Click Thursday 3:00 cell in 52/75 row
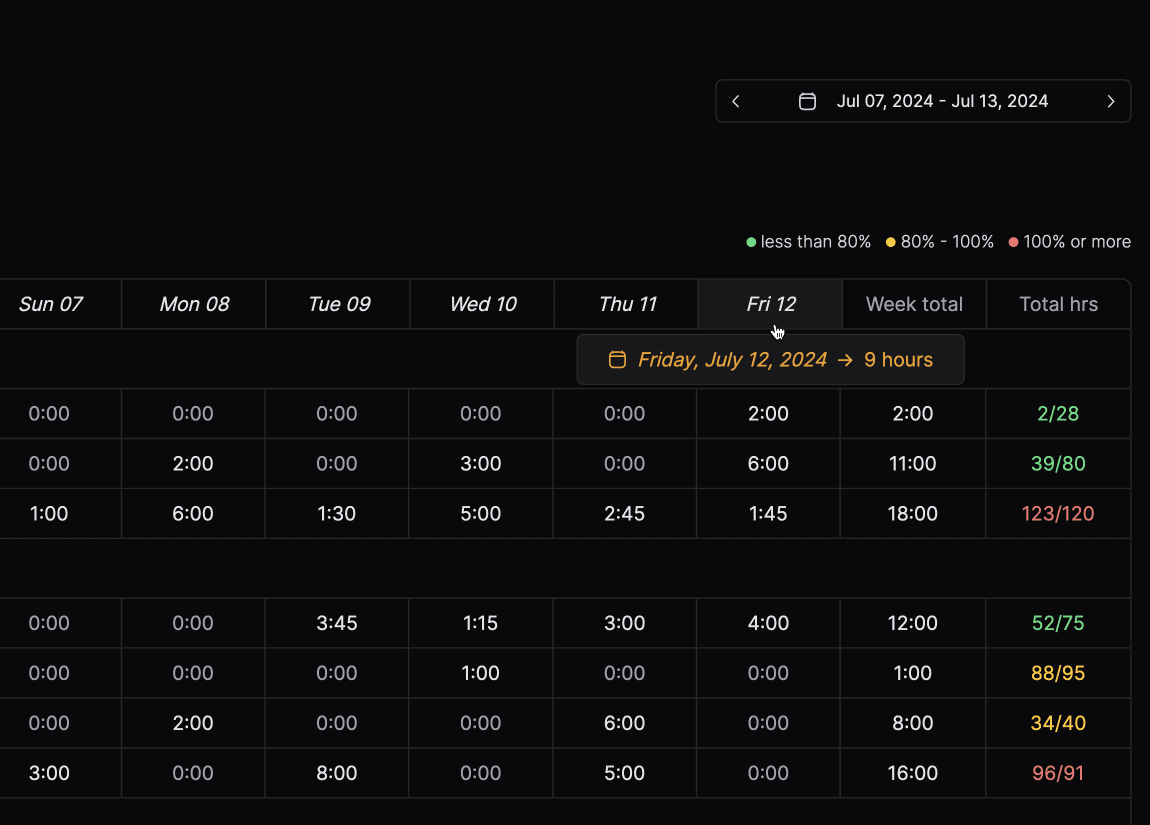The height and width of the screenshot is (825, 1150). [624, 623]
